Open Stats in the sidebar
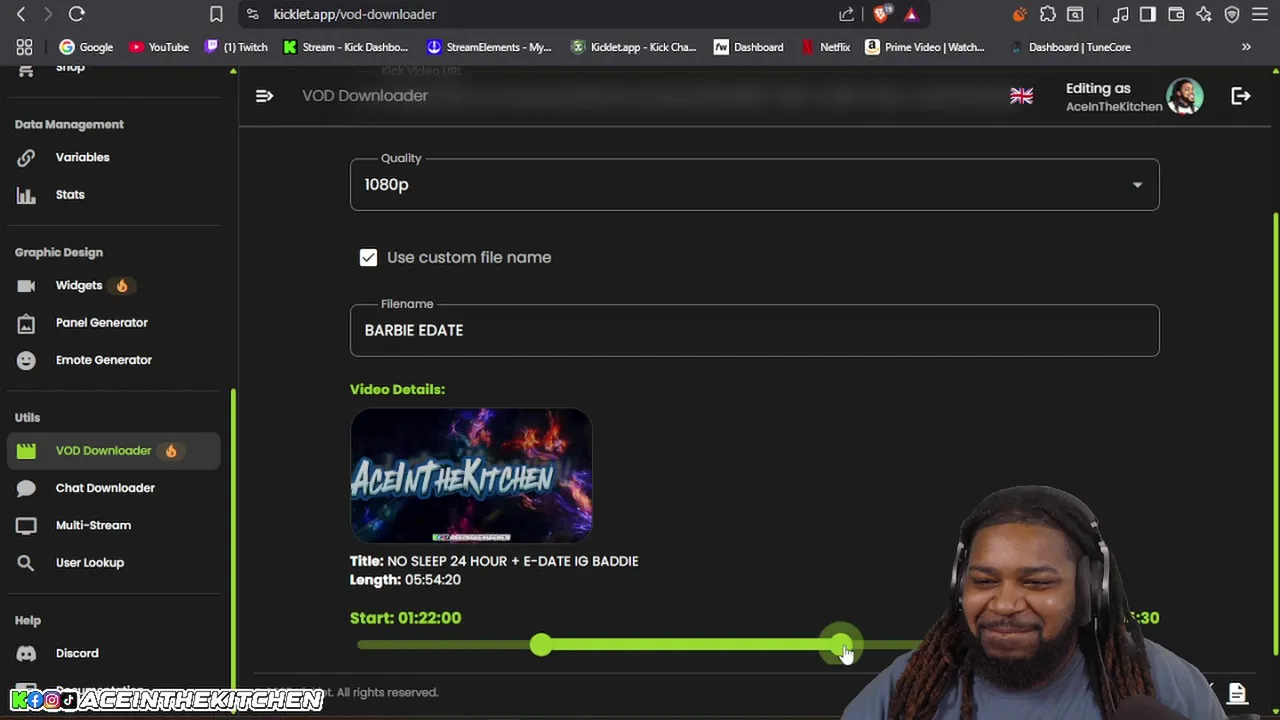The width and height of the screenshot is (1280, 720). tap(114, 194)
